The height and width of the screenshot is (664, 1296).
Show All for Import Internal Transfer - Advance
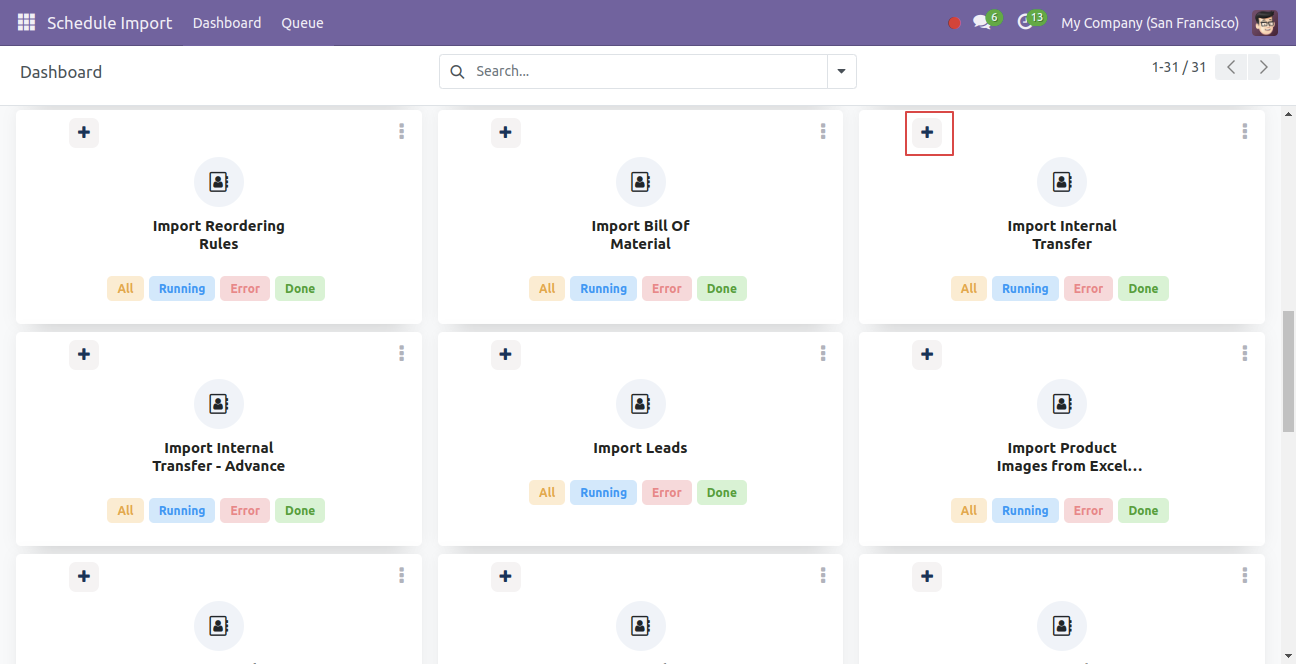[125, 510]
